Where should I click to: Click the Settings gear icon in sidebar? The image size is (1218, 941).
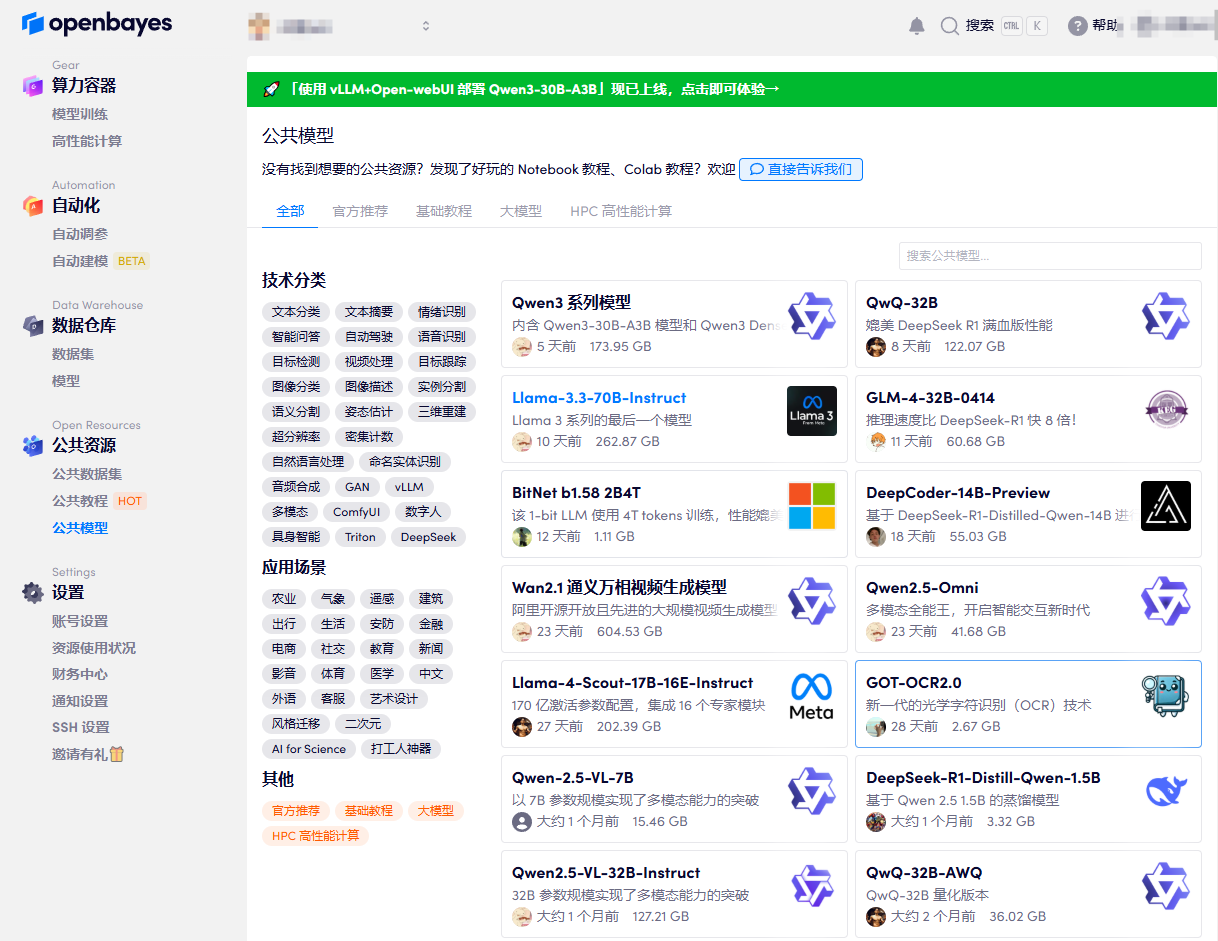click(32, 593)
